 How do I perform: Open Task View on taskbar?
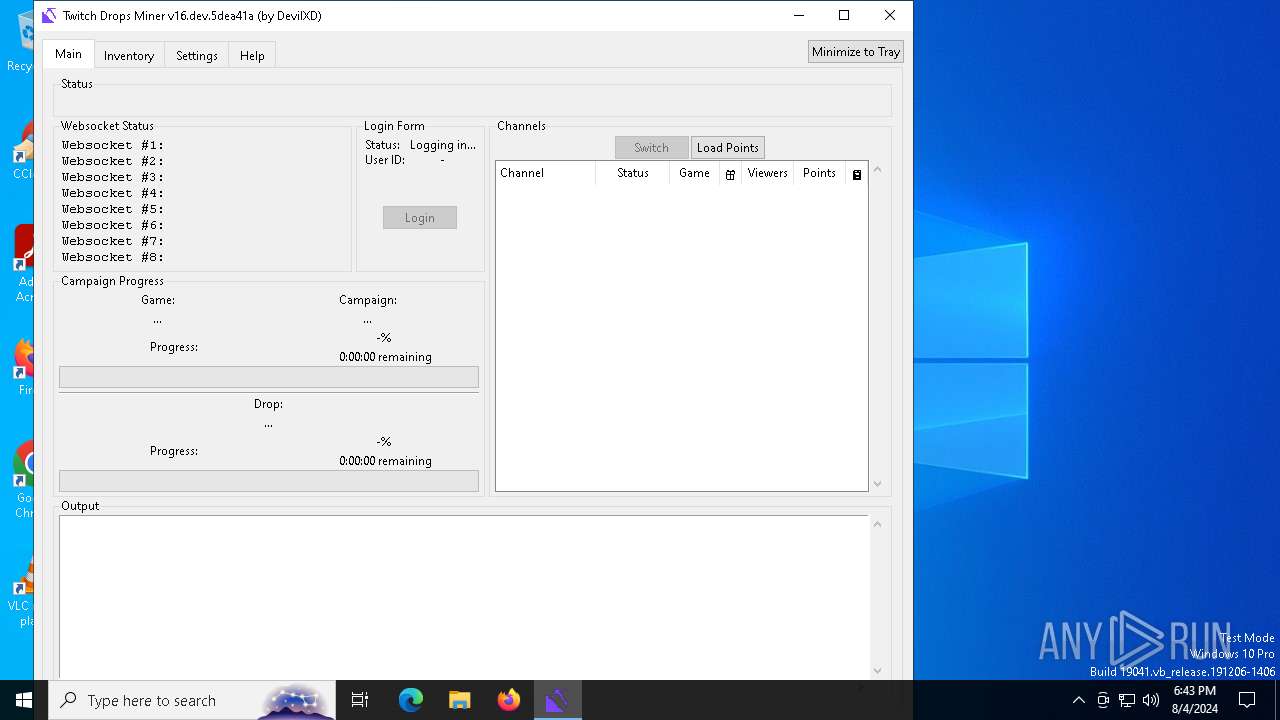pyautogui.click(x=360, y=700)
